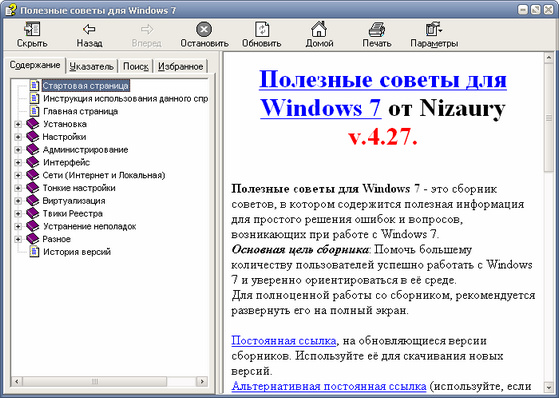The width and height of the screenshot is (559, 398).
Task: Click the page icon beside История версий
Action: click(x=34, y=252)
